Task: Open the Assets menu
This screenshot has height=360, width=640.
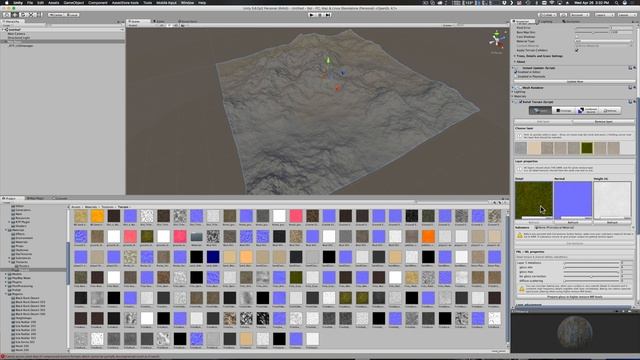Action: coord(53,2)
